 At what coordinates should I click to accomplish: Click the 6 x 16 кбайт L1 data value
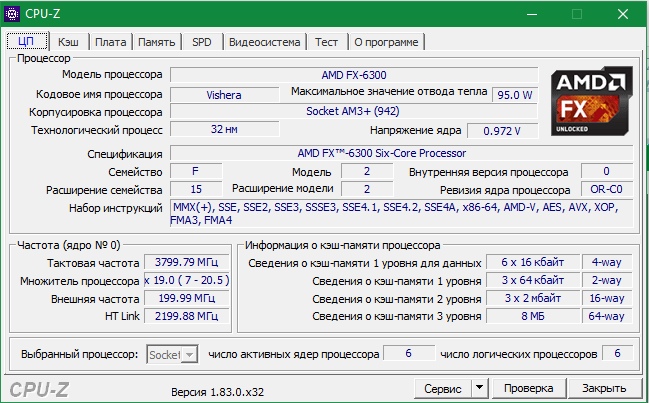pyautogui.click(x=532, y=262)
